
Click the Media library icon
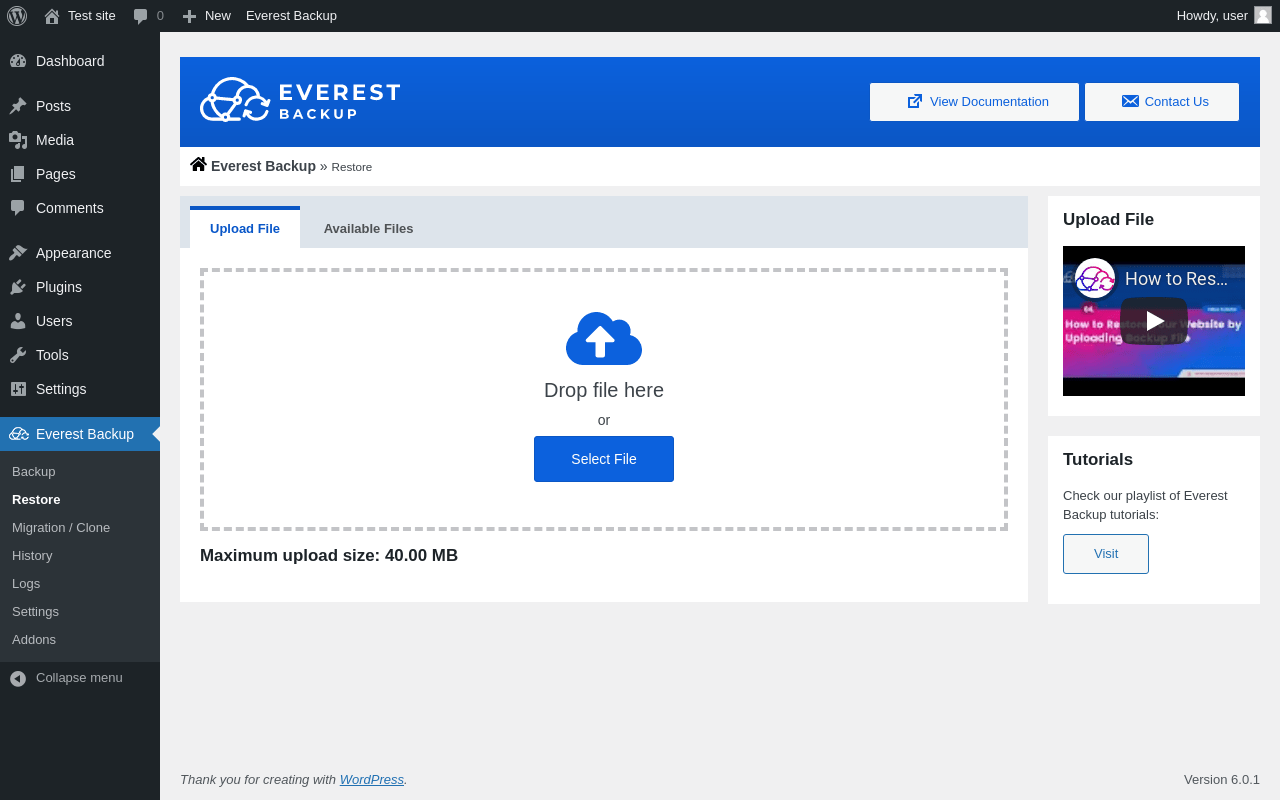(18, 140)
